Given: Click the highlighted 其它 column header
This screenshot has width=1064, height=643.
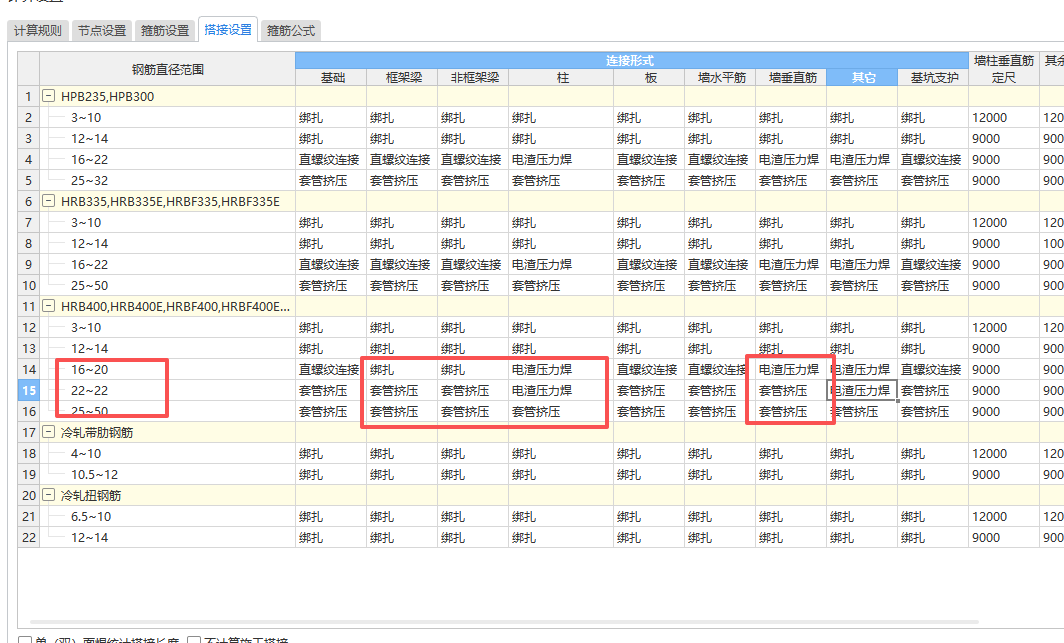Looking at the screenshot, I should pyautogui.click(x=862, y=78).
